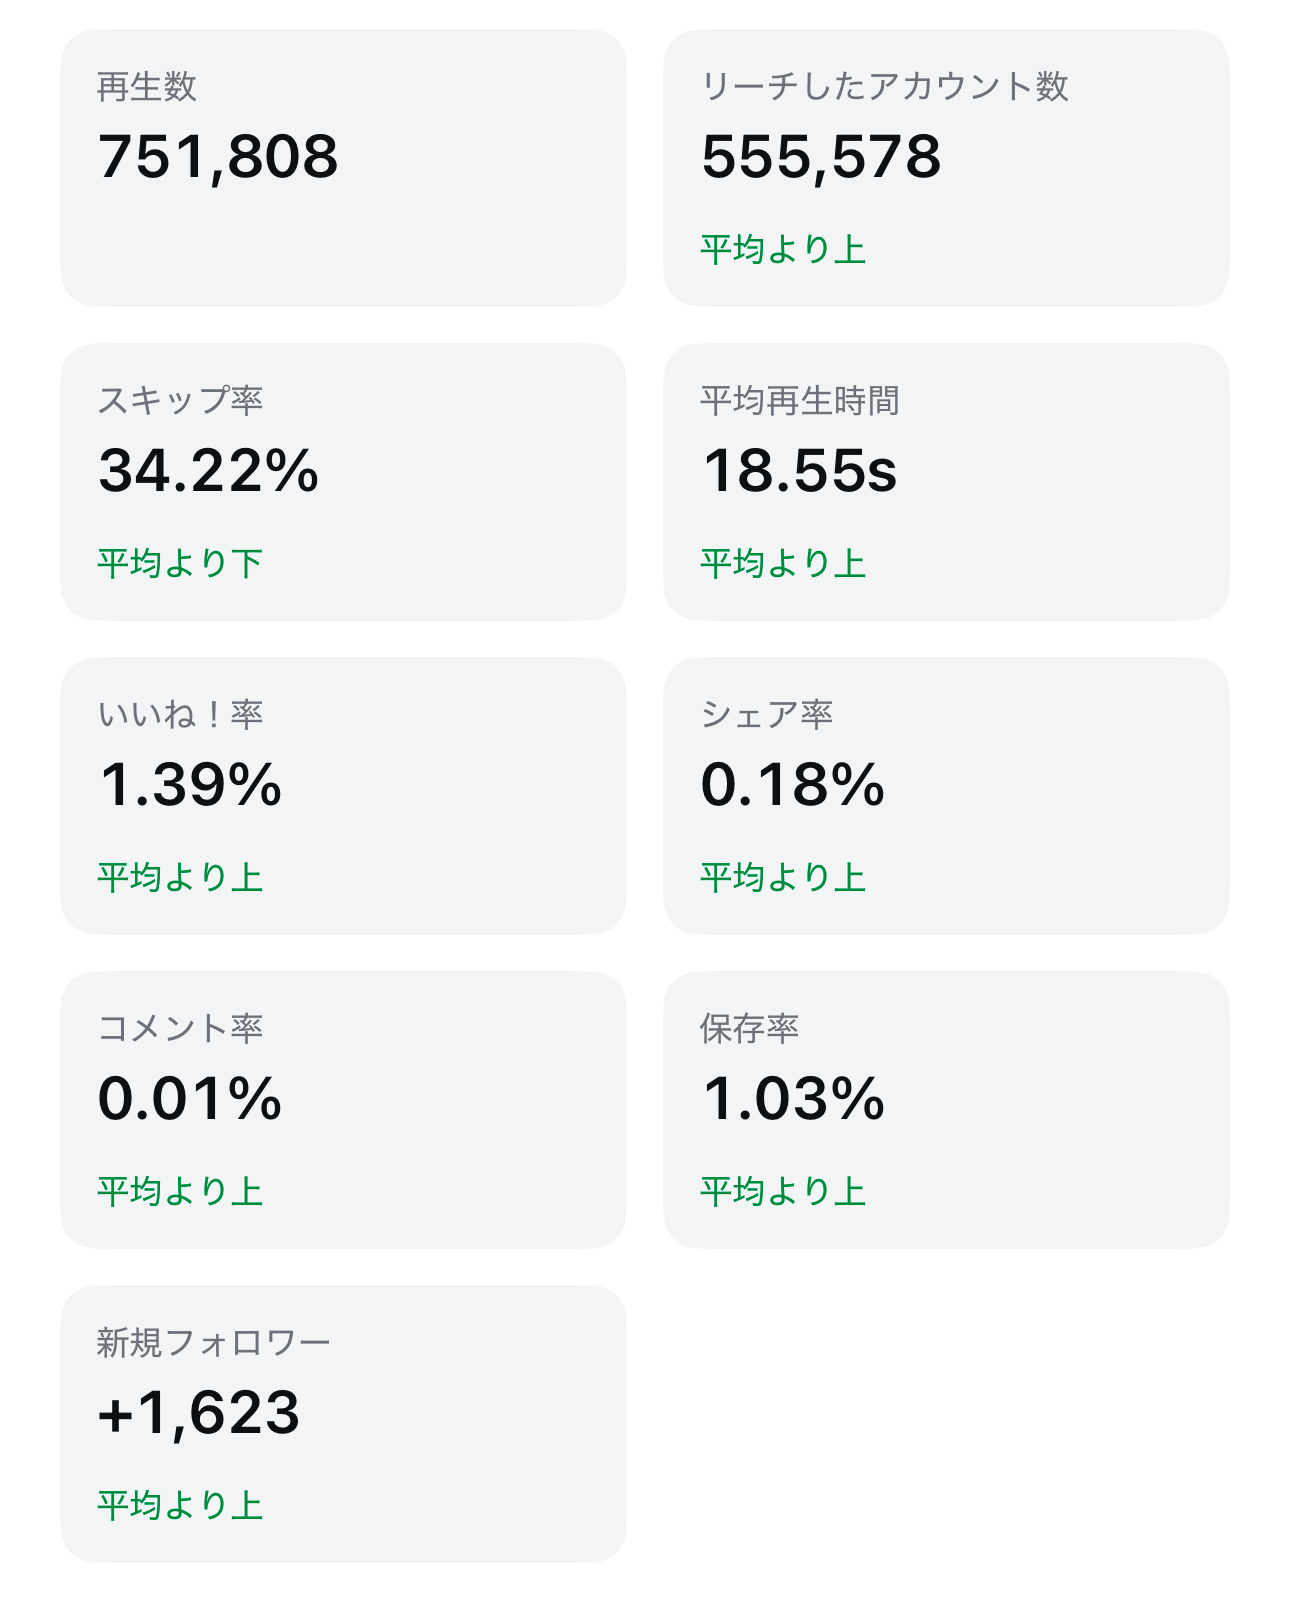The width and height of the screenshot is (1290, 1601).
Task: Click the 1.03% save rate value
Action: (x=793, y=1099)
